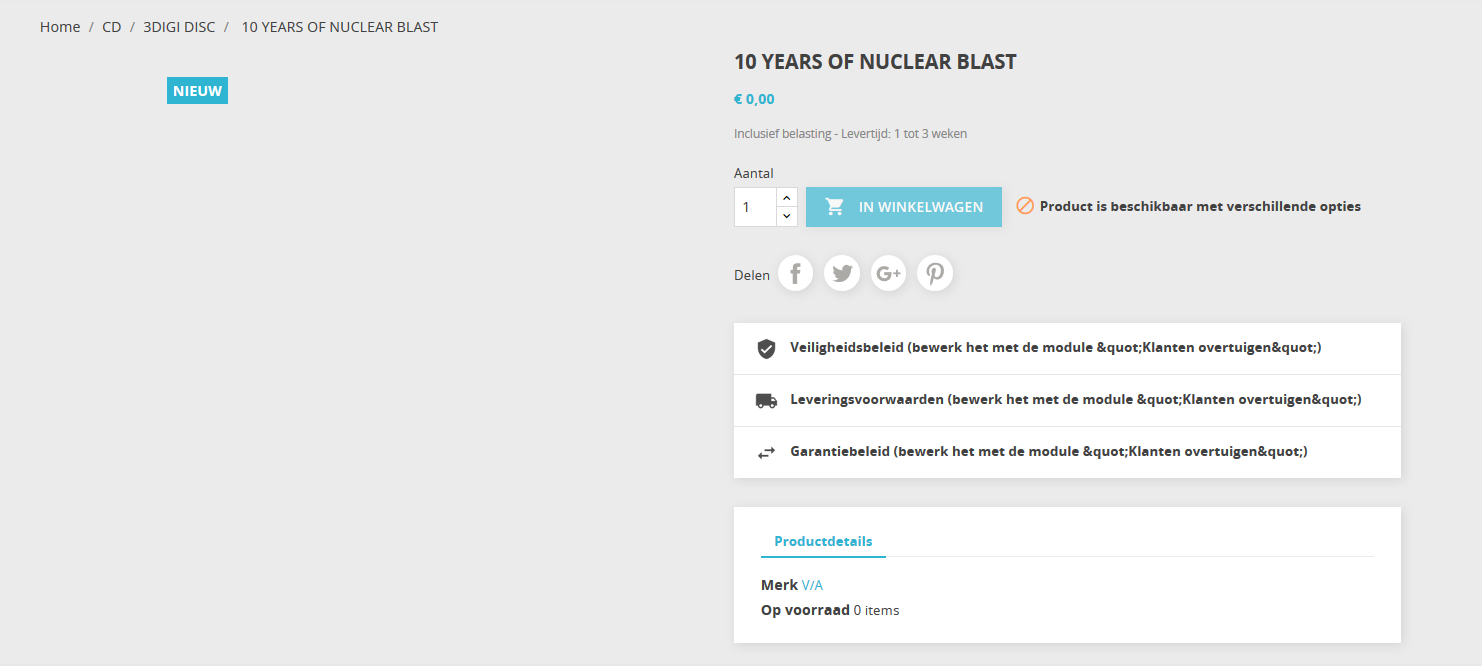Click the Aantal label
This screenshot has width=1482, height=669.
[754, 173]
